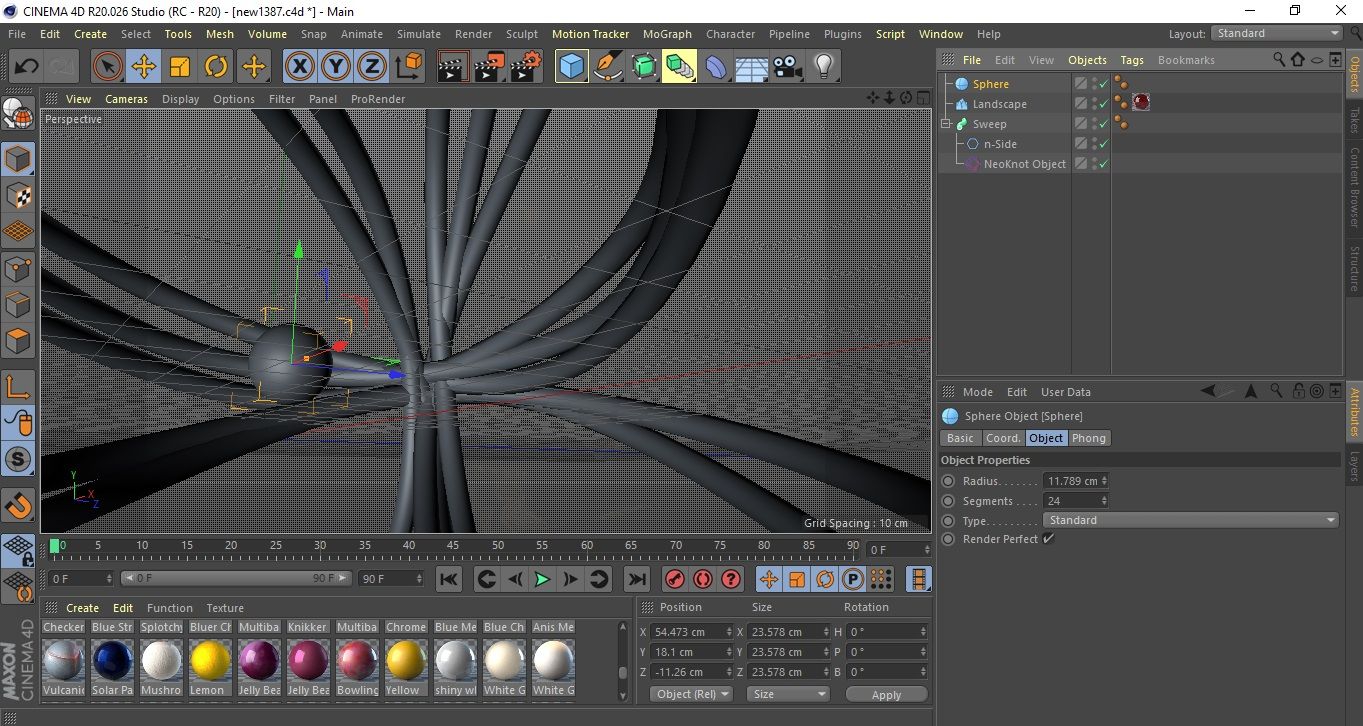Toggle Rotation keyframe recording

tap(825, 579)
